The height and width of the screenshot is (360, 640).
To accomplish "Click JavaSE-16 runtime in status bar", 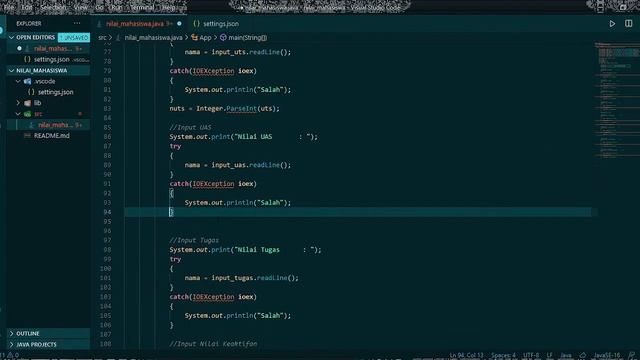I will pyautogui.click(x=607, y=355).
